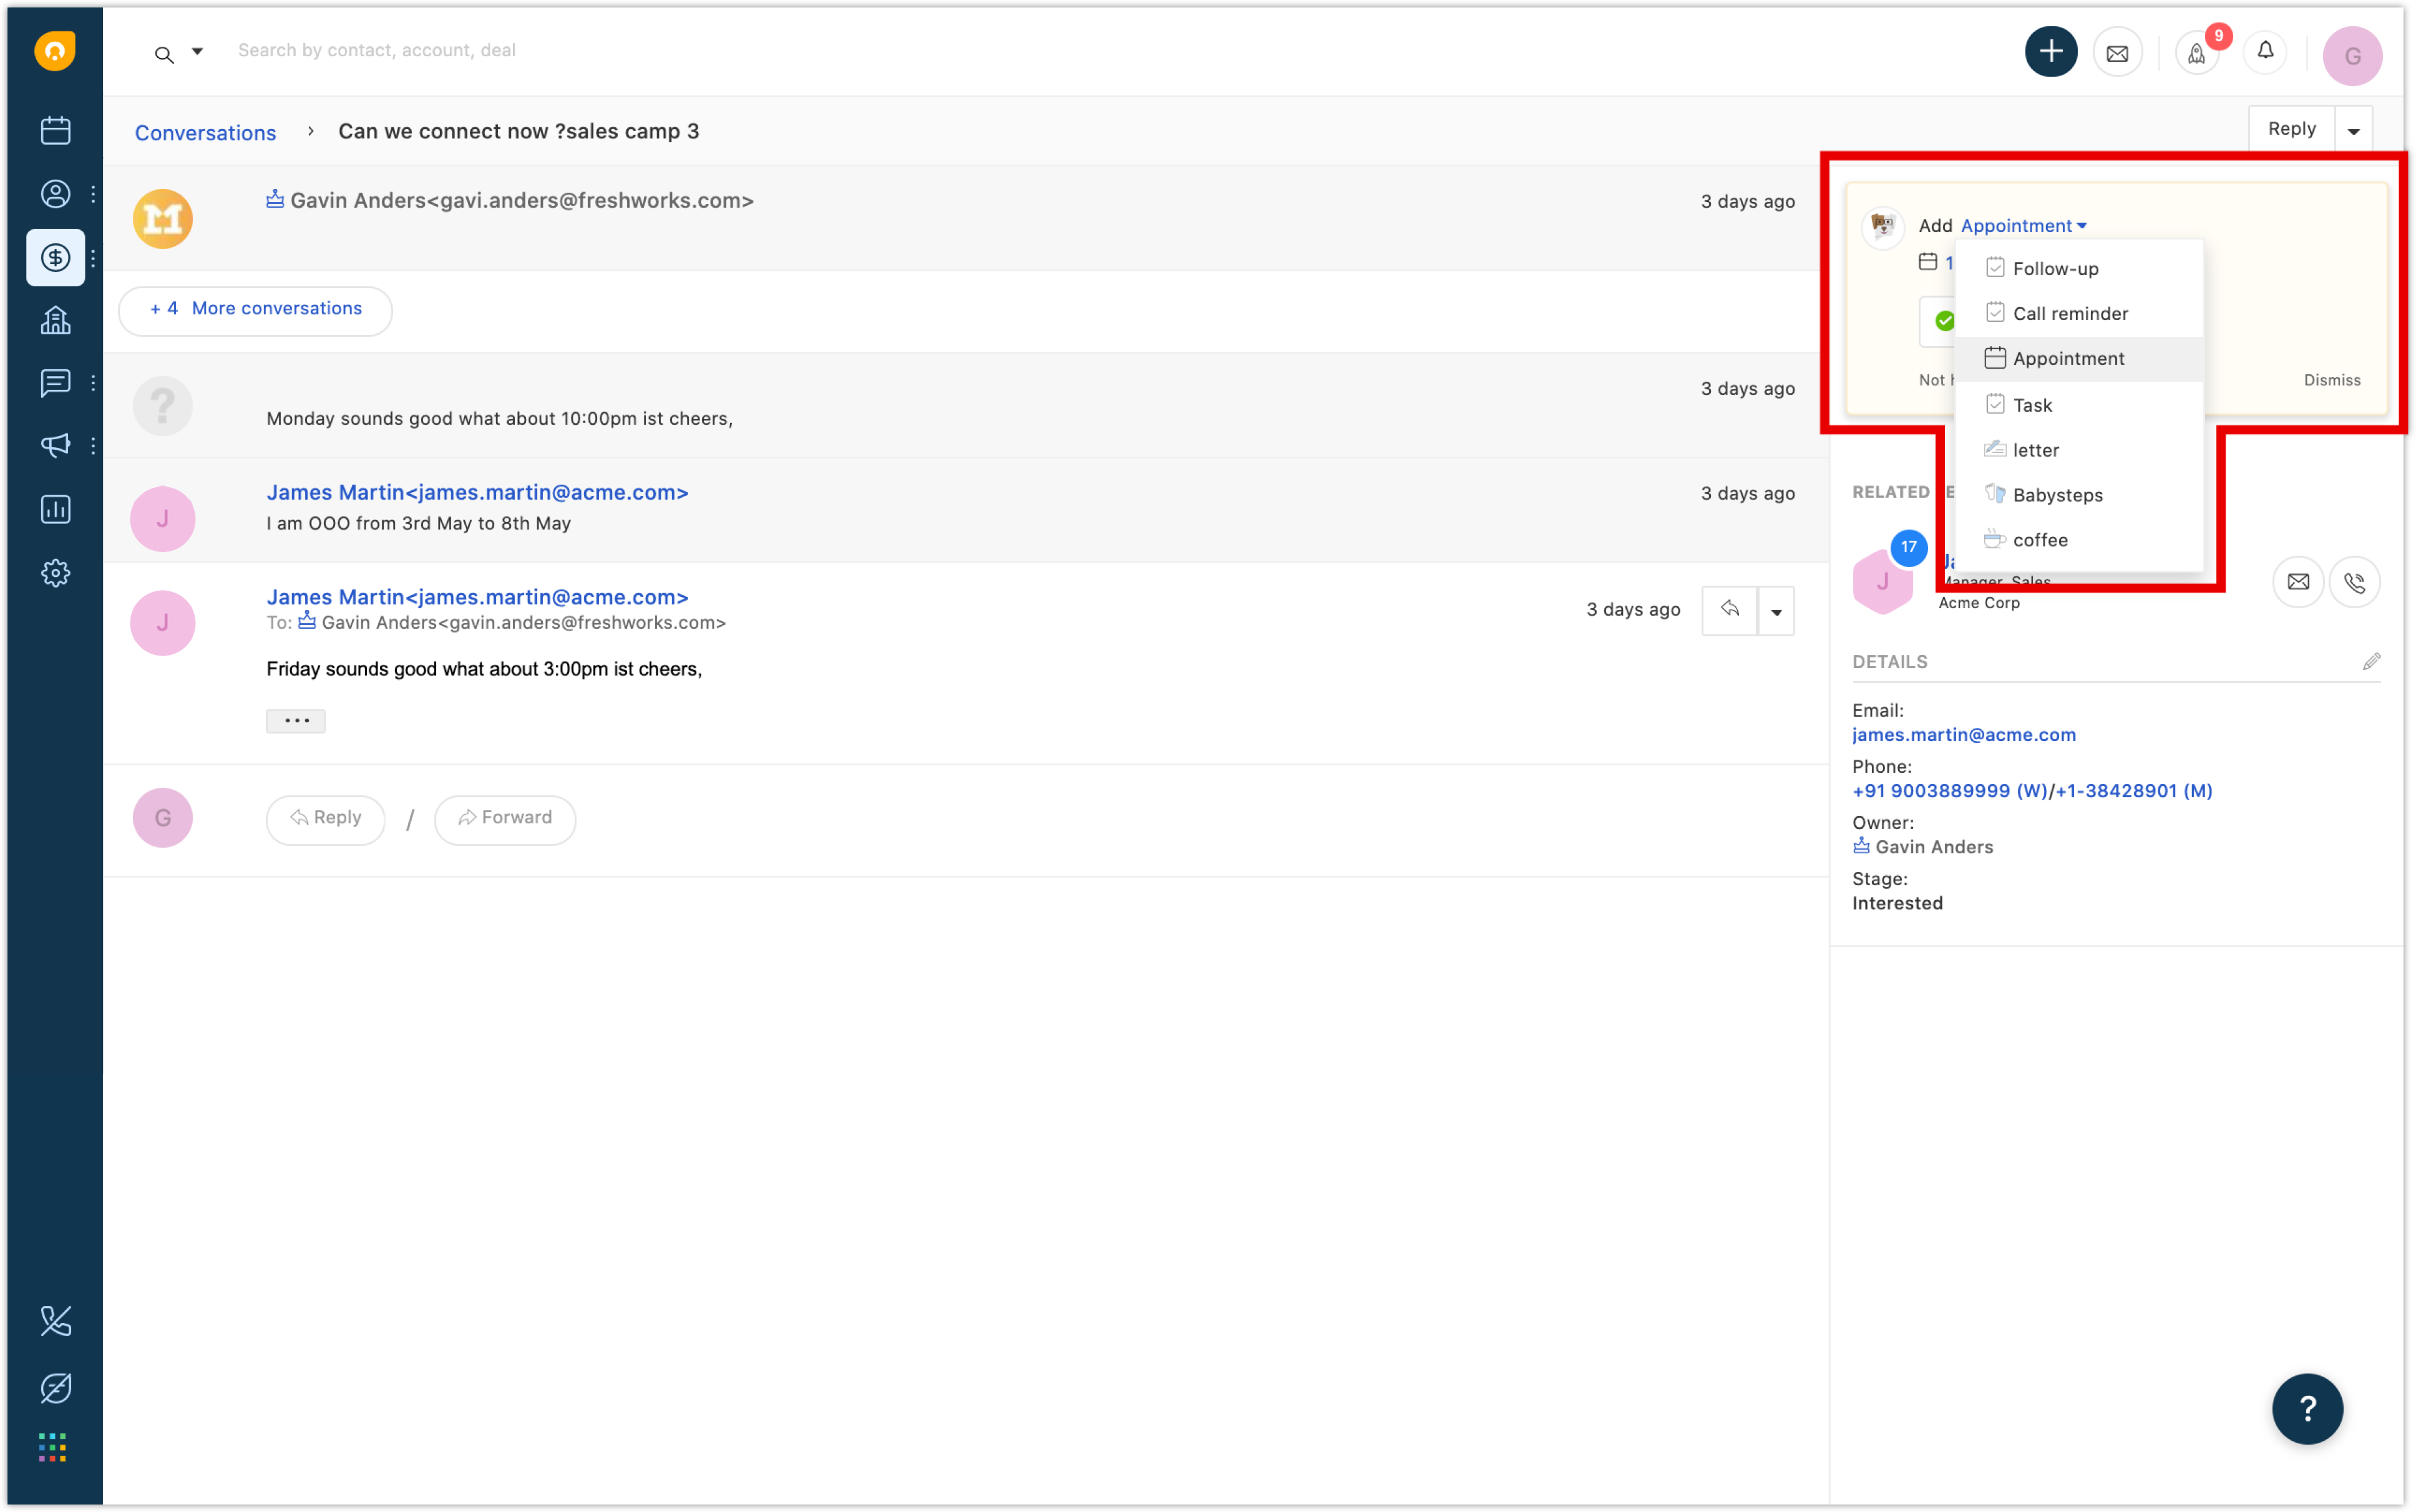
Task: Click the search by contact field
Action: (x=377, y=51)
